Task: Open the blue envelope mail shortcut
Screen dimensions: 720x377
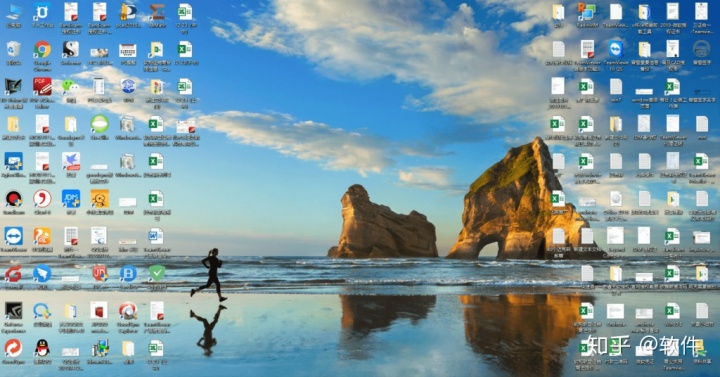Action: pyautogui.click(x=13, y=161)
